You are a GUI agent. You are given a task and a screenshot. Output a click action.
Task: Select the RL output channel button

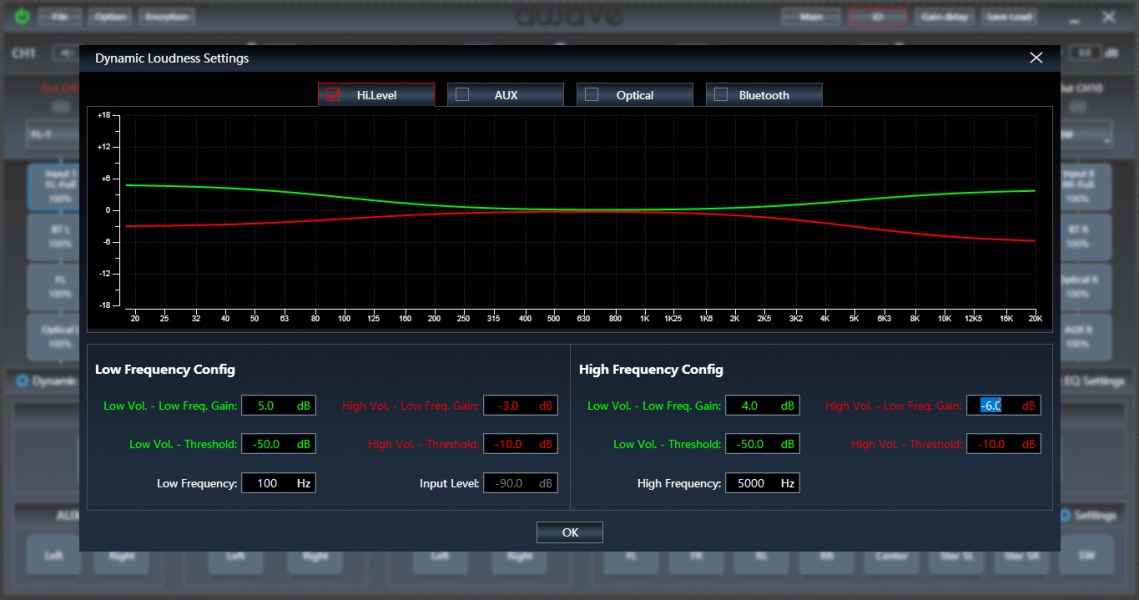coord(761,556)
